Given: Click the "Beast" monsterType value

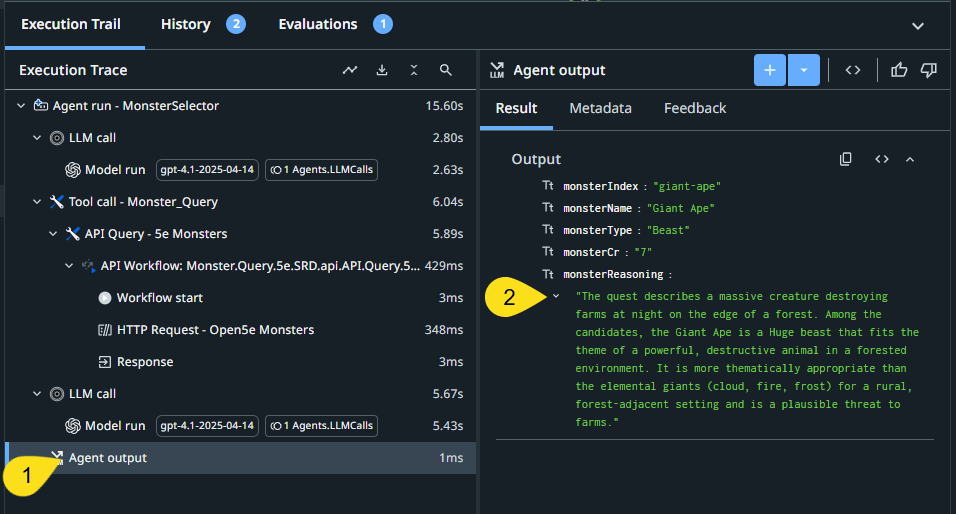Looking at the screenshot, I should click(668, 230).
